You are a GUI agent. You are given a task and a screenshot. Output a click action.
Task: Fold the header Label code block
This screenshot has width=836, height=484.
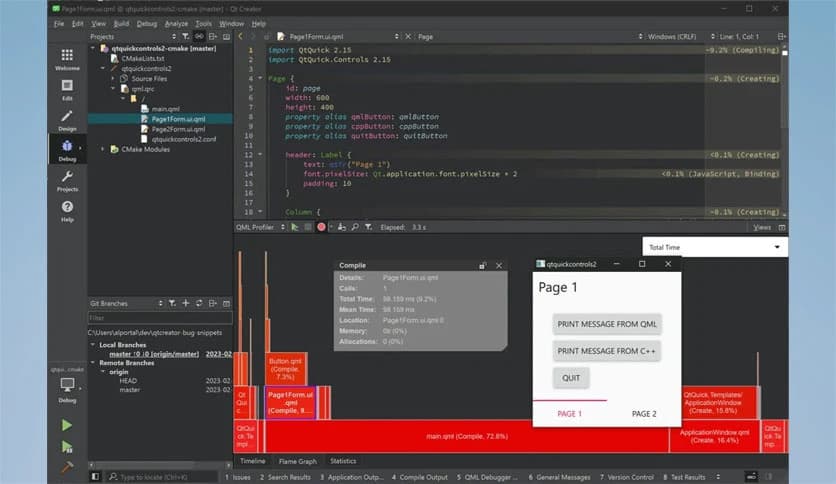click(x=260, y=155)
